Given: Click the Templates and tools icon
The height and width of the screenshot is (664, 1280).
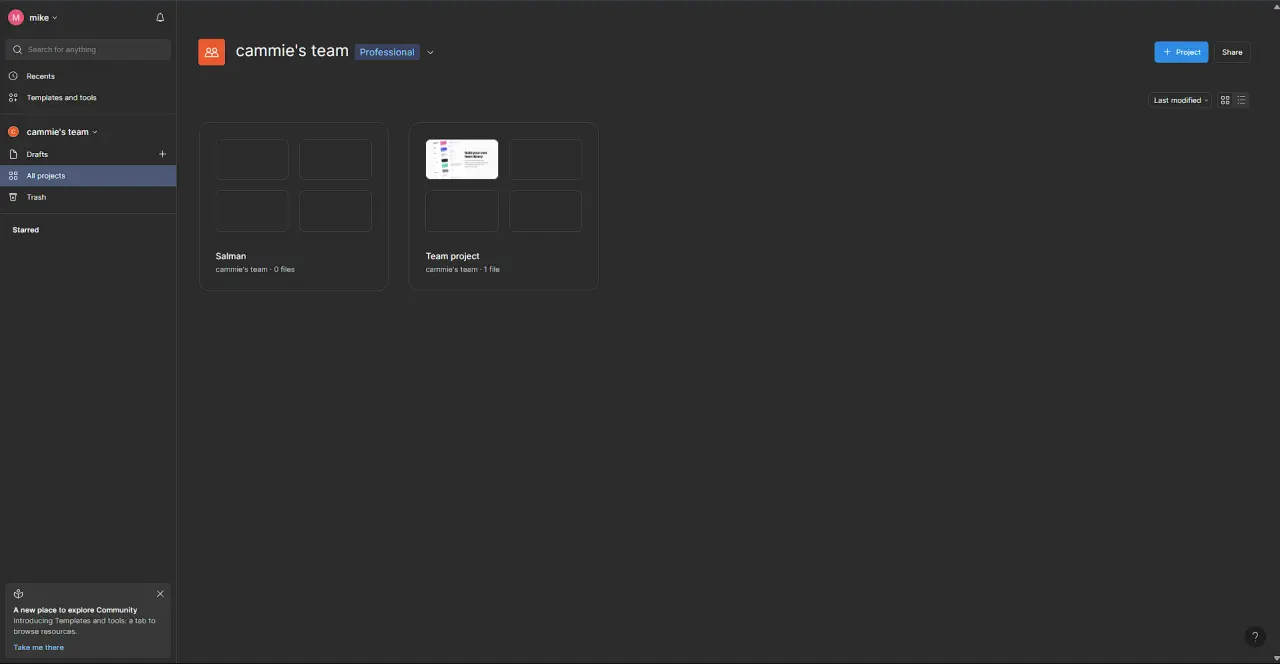Looking at the screenshot, I should 13,98.
